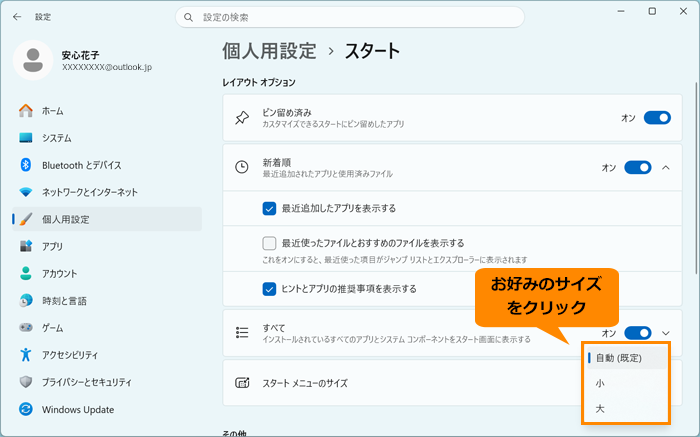Click the ホーム house icon

[x=26, y=111]
